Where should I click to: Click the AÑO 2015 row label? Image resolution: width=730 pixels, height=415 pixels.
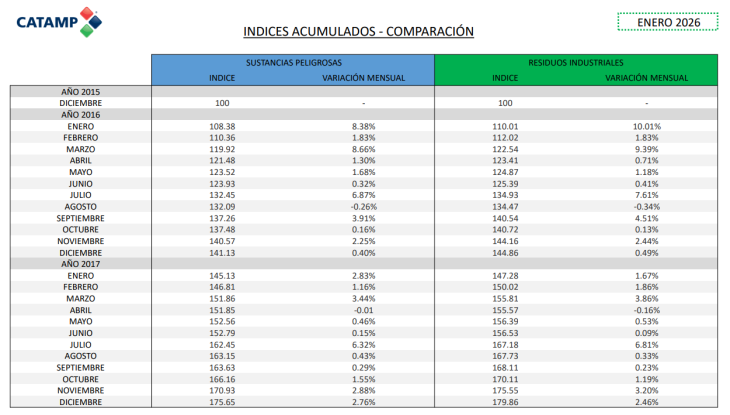click(80, 91)
